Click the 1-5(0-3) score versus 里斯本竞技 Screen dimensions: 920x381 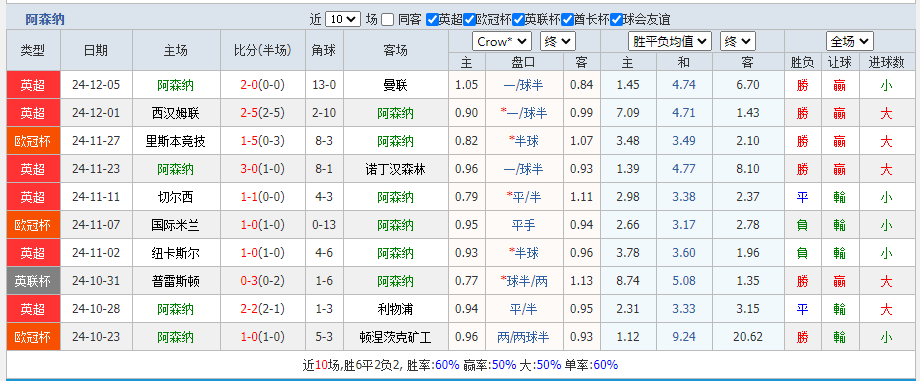point(262,141)
